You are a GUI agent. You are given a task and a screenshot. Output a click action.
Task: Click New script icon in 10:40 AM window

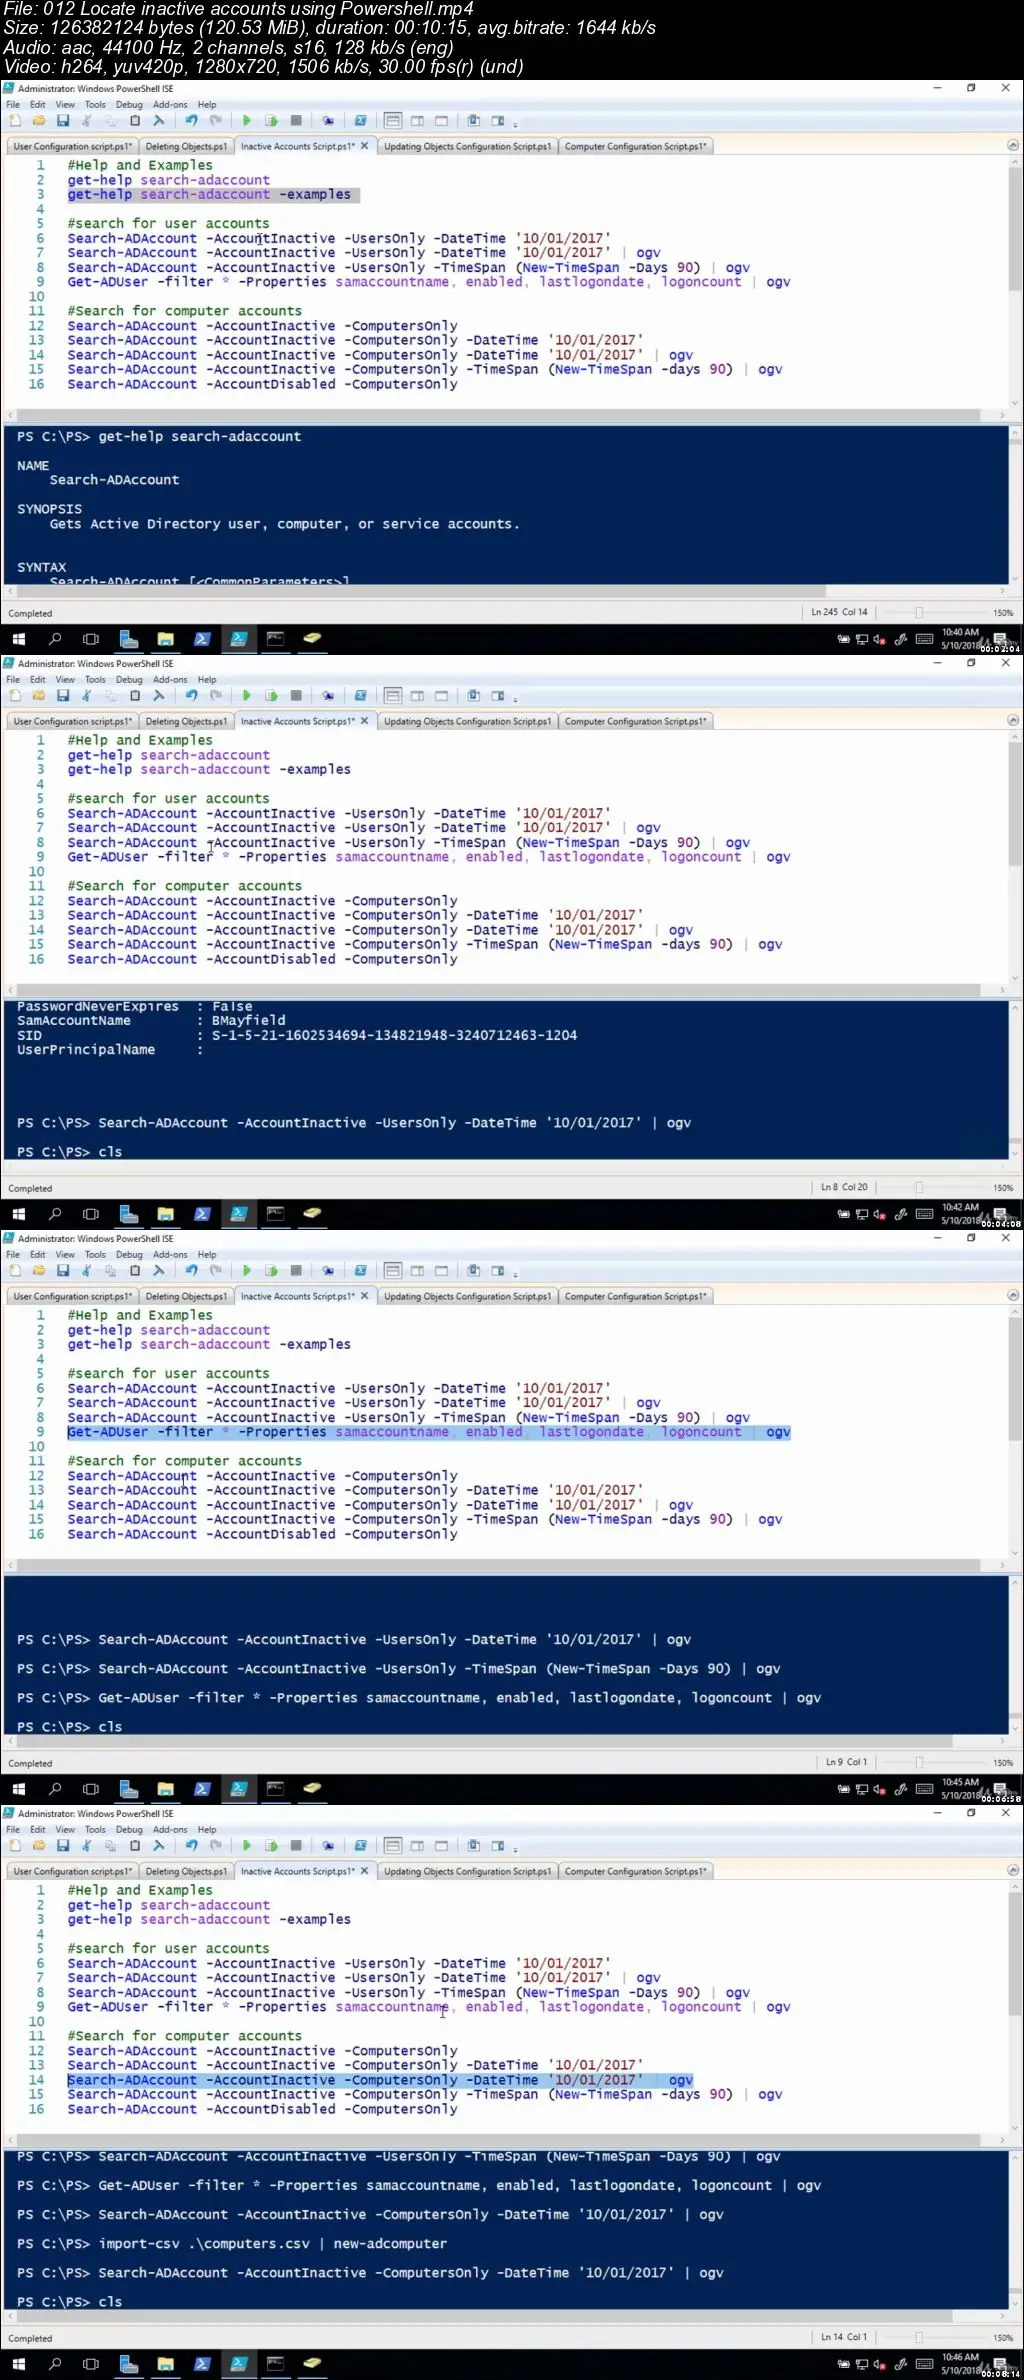[14, 121]
